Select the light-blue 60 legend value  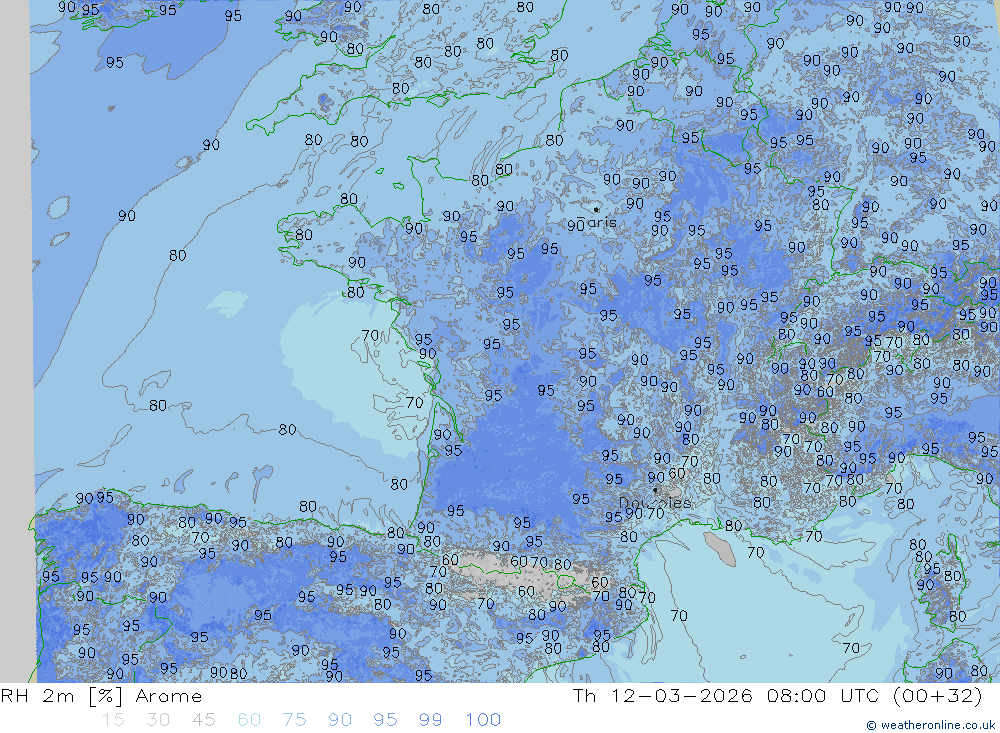pyautogui.click(x=249, y=720)
